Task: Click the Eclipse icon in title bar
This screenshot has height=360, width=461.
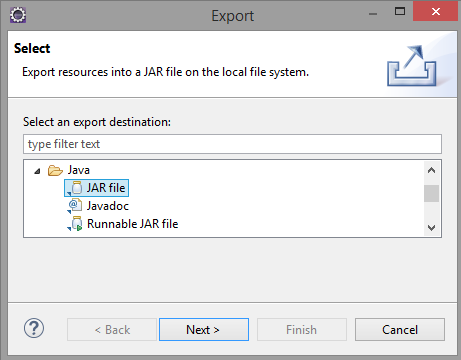Action: [x=18, y=15]
